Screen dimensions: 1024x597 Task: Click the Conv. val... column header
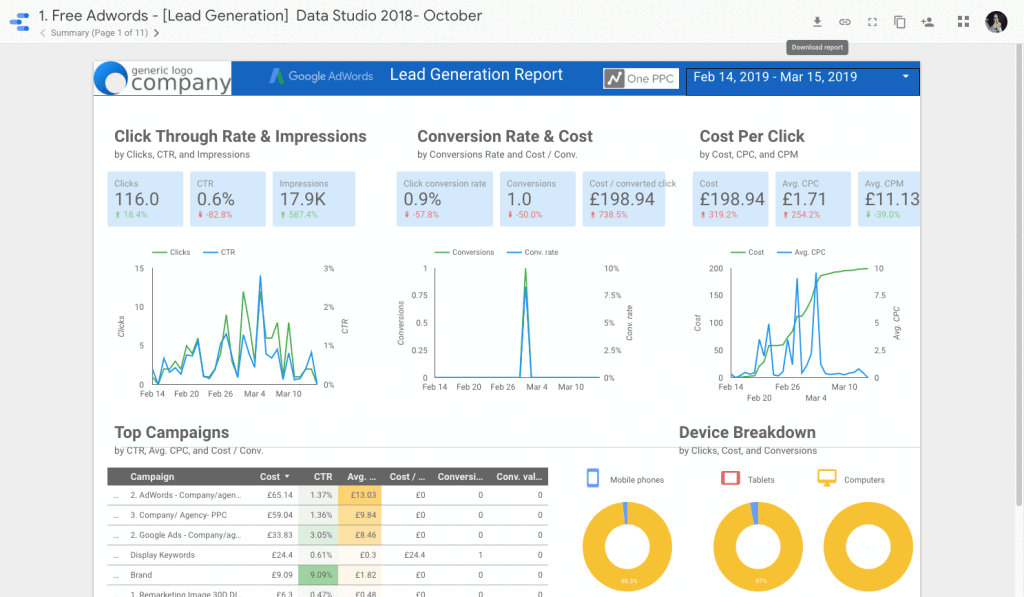click(519, 477)
